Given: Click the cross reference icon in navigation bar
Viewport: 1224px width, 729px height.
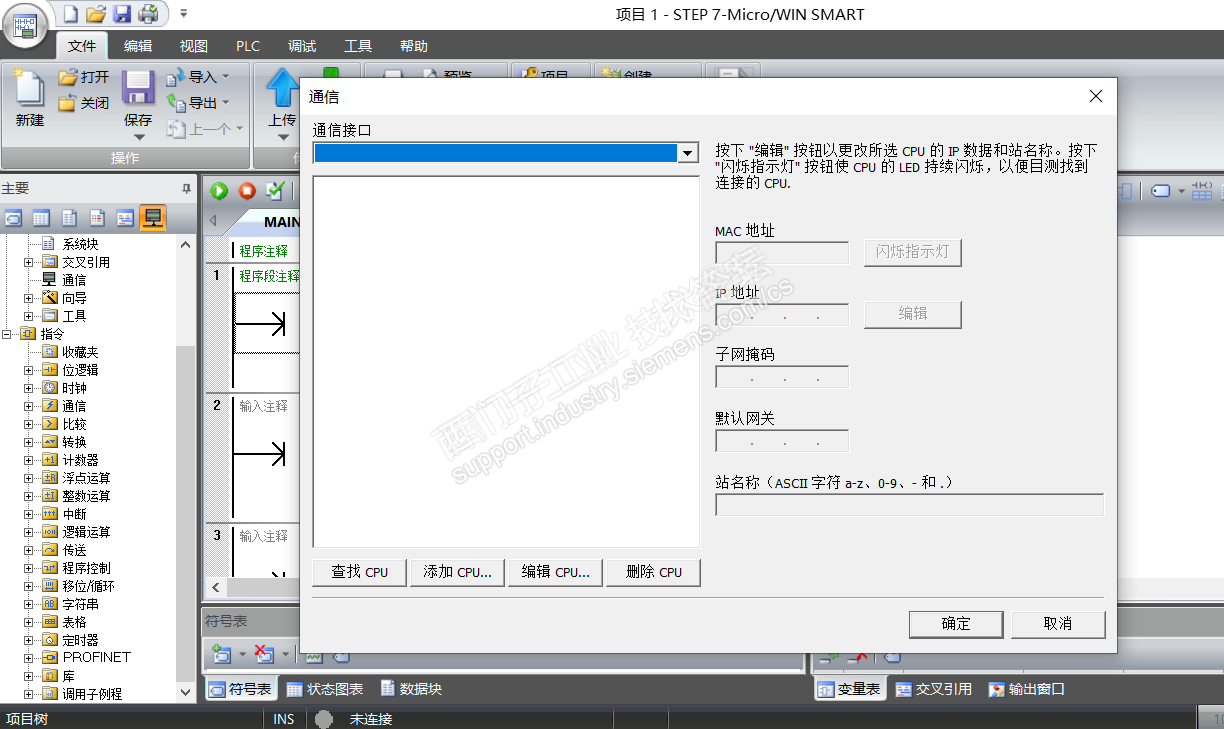Looking at the screenshot, I should pyautogui.click(x=125, y=218).
